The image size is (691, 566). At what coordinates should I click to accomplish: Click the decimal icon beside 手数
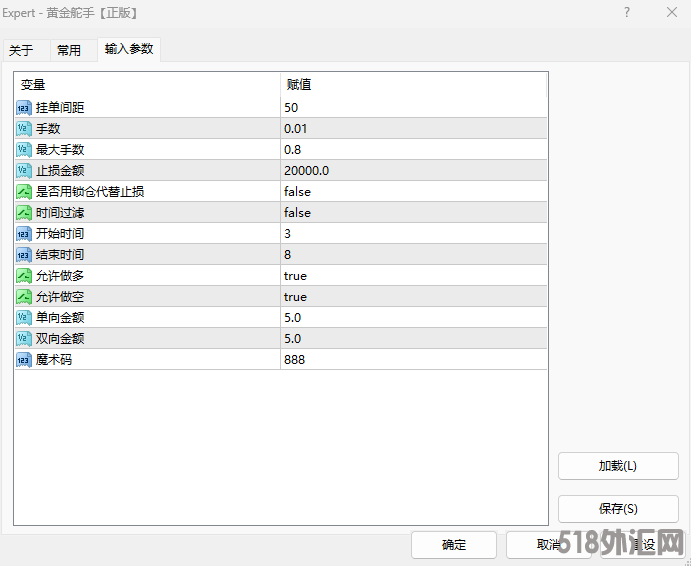24,129
